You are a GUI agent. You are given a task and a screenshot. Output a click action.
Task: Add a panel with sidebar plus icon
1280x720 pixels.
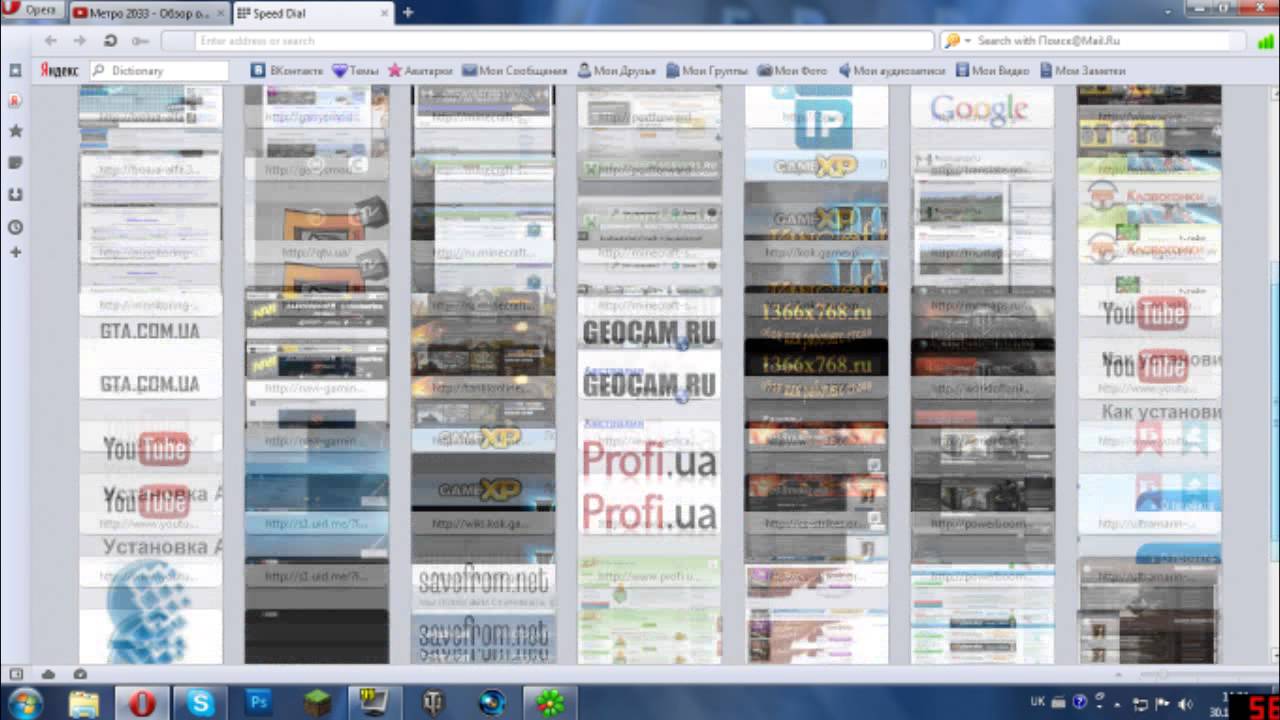tap(15, 253)
